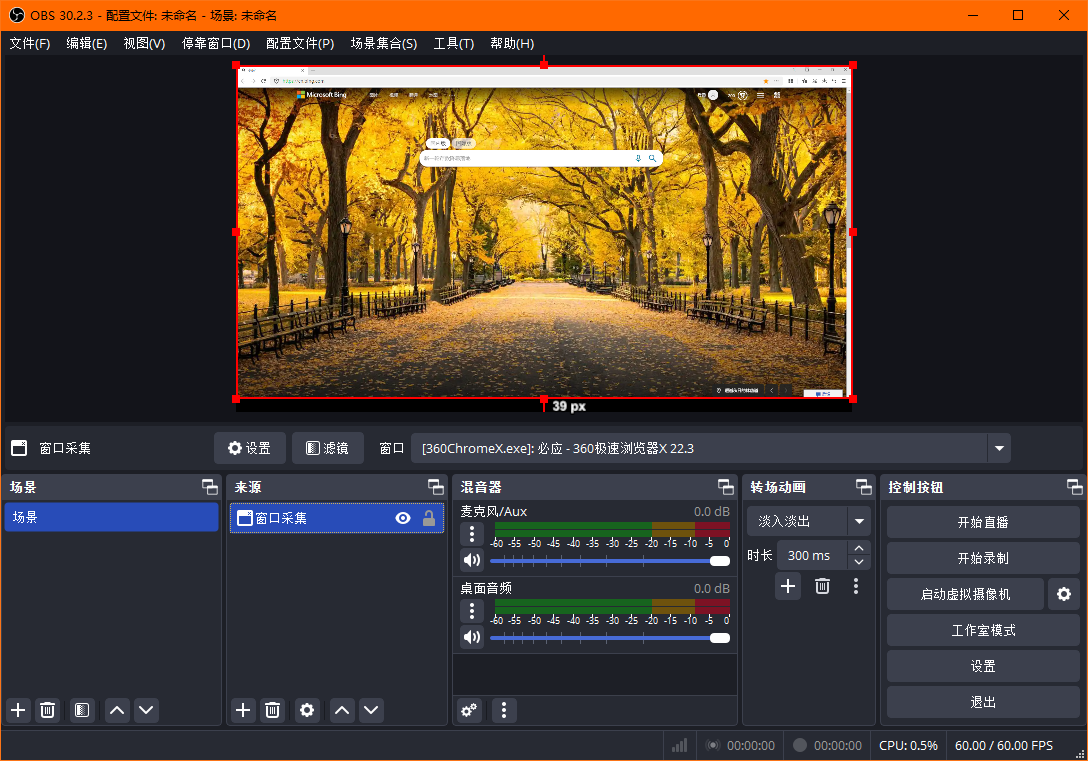Start recording with 开始录制
1088x761 pixels.
tap(982, 557)
